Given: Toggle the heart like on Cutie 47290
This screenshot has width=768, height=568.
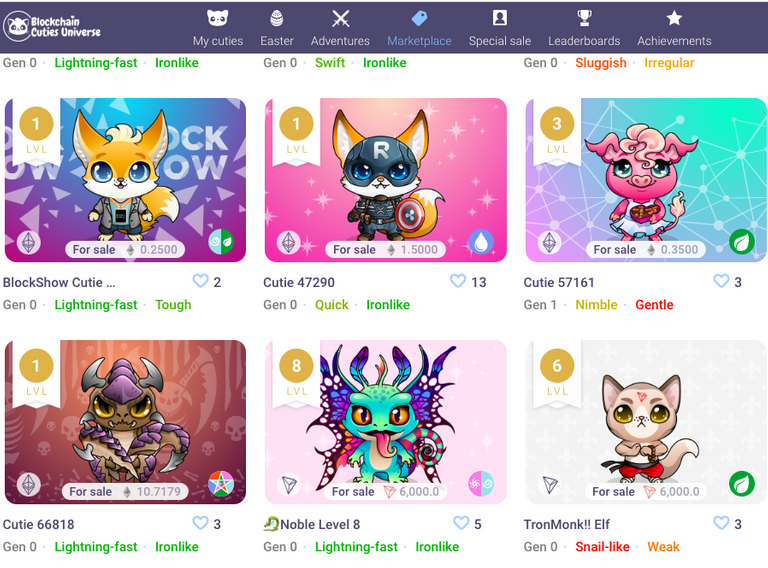Looking at the screenshot, I should (457, 281).
